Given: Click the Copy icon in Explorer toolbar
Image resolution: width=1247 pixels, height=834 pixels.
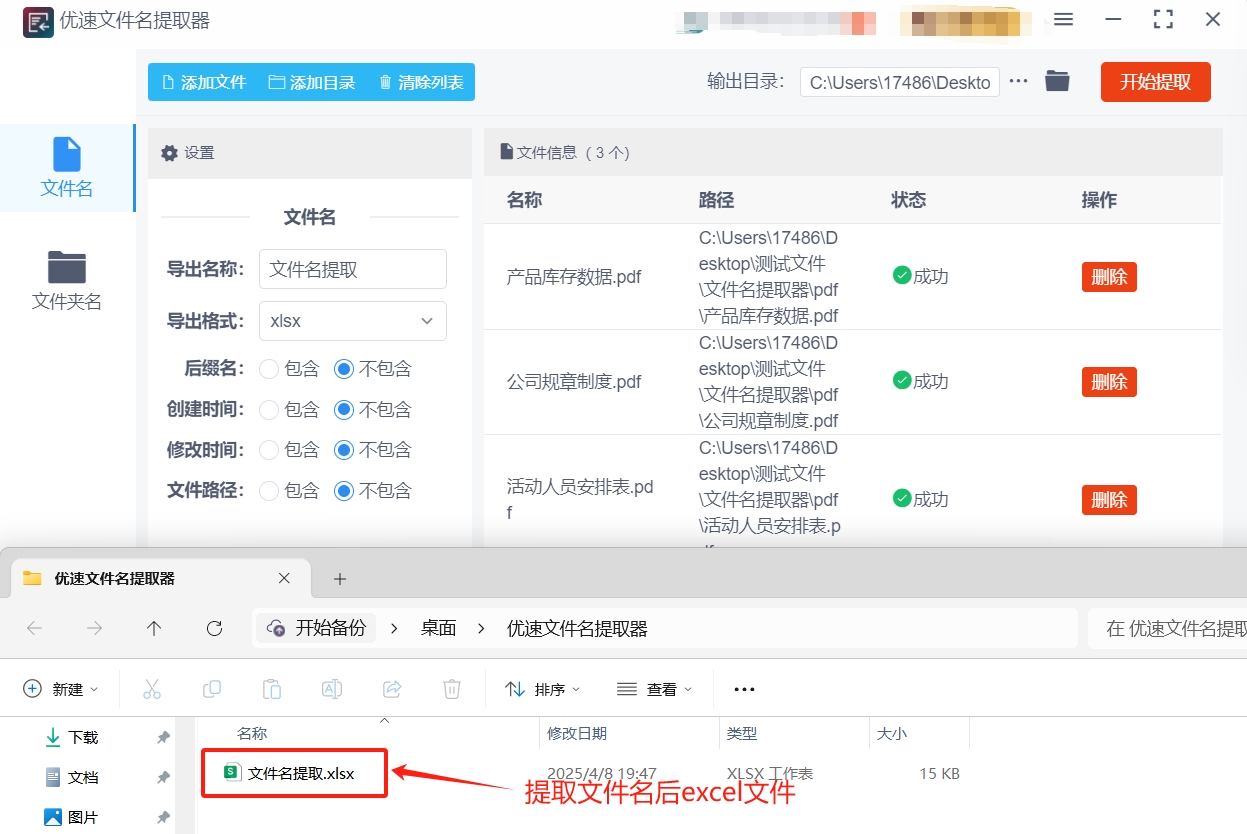Looking at the screenshot, I should tap(212, 689).
